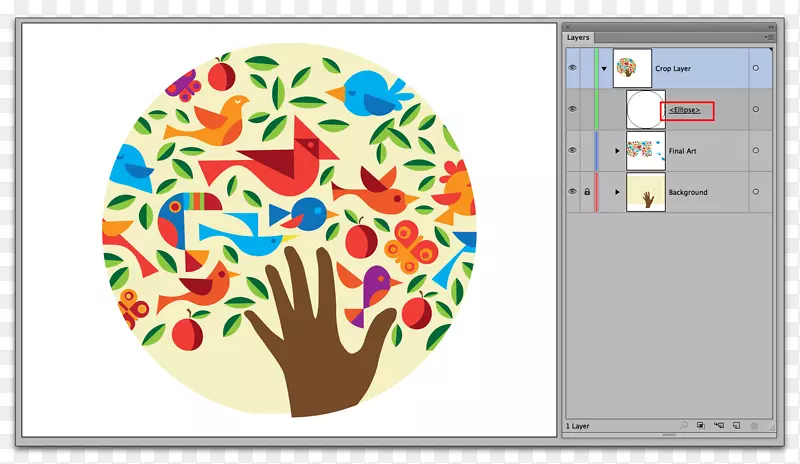Click target circle for Ellipse sublayer
The width and height of the screenshot is (800, 464).
pyautogui.click(x=756, y=109)
